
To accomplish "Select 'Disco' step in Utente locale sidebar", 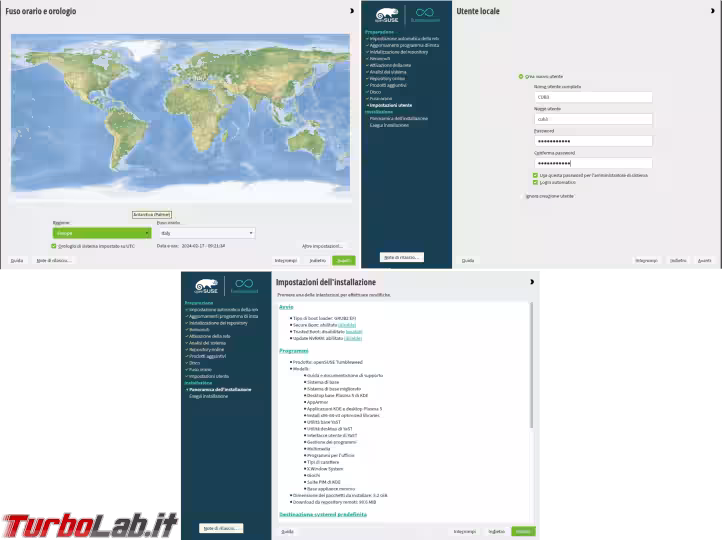I will 375,92.
